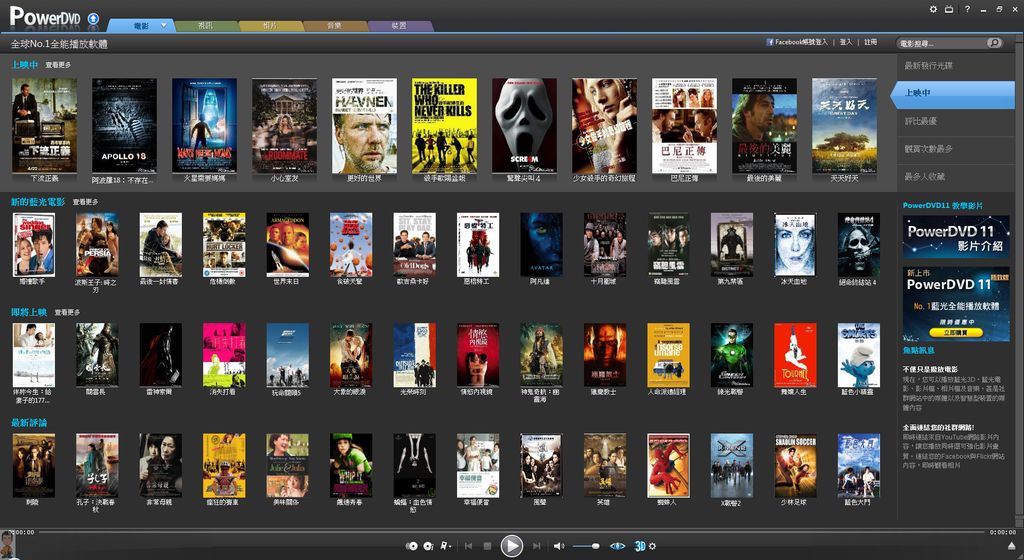Image resolution: width=1024 pixels, height=560 pixels.
Task: Open the PowerDVD 11 影片介紹 tutorial banner
Action: coord(956,237)
